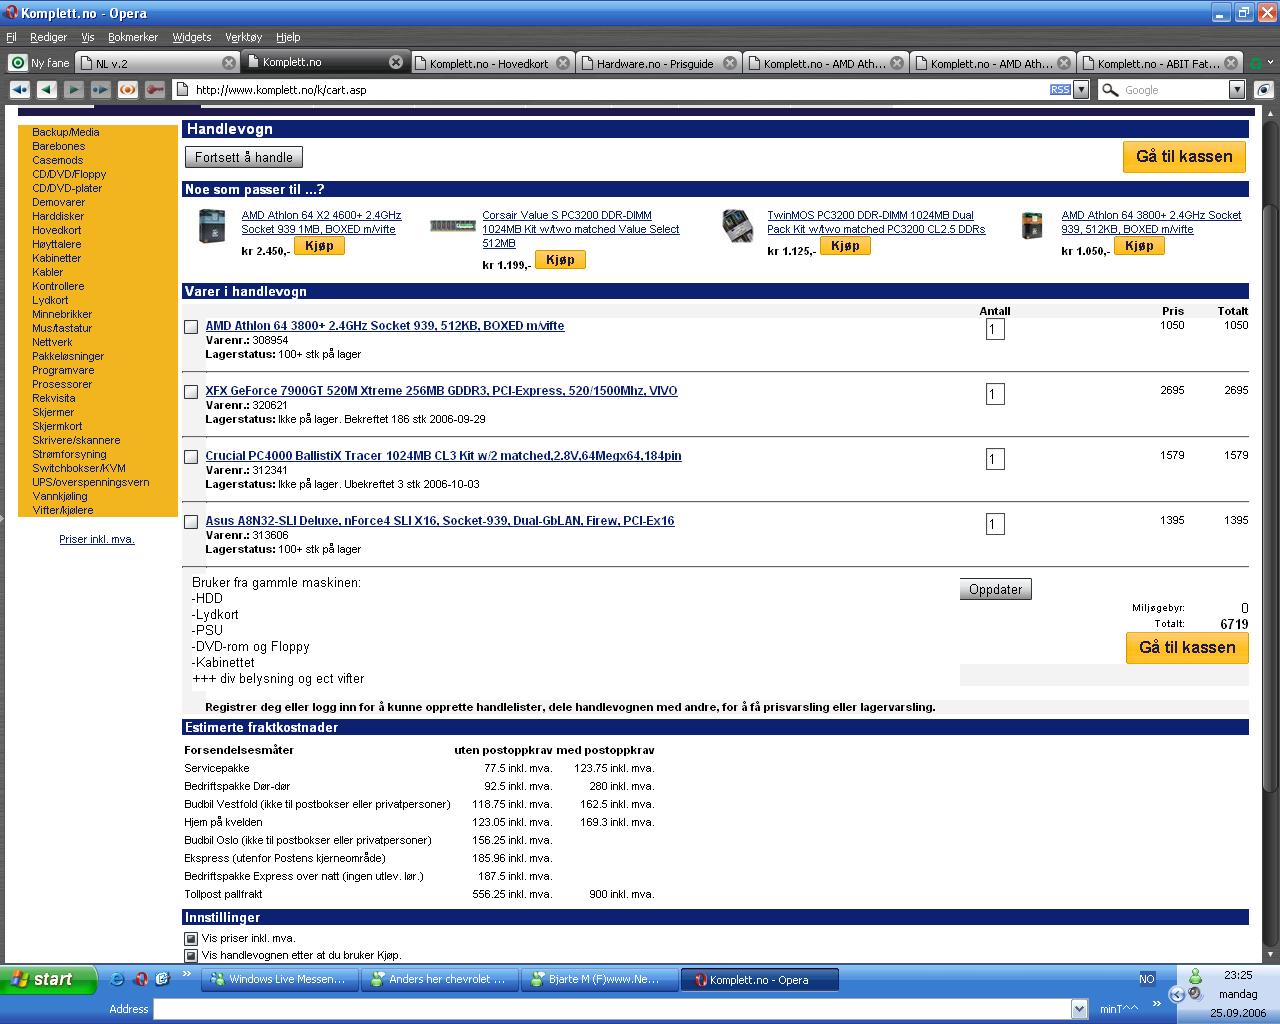
Task: Open the Widgets menu
Action: coord(192,37)
